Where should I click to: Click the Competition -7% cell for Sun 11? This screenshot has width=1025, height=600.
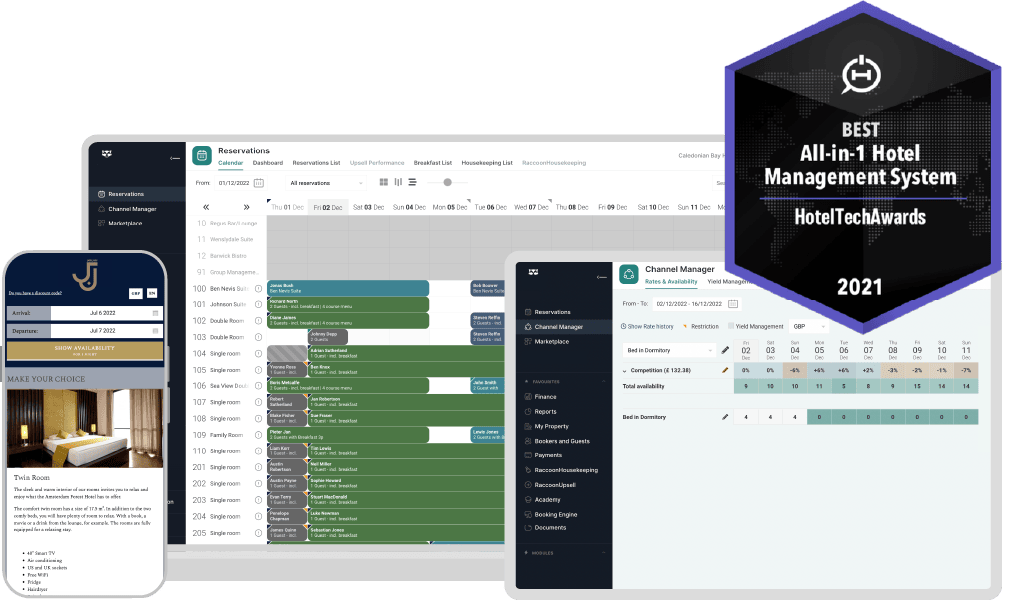pyautogui.click(x=966, y=371)
